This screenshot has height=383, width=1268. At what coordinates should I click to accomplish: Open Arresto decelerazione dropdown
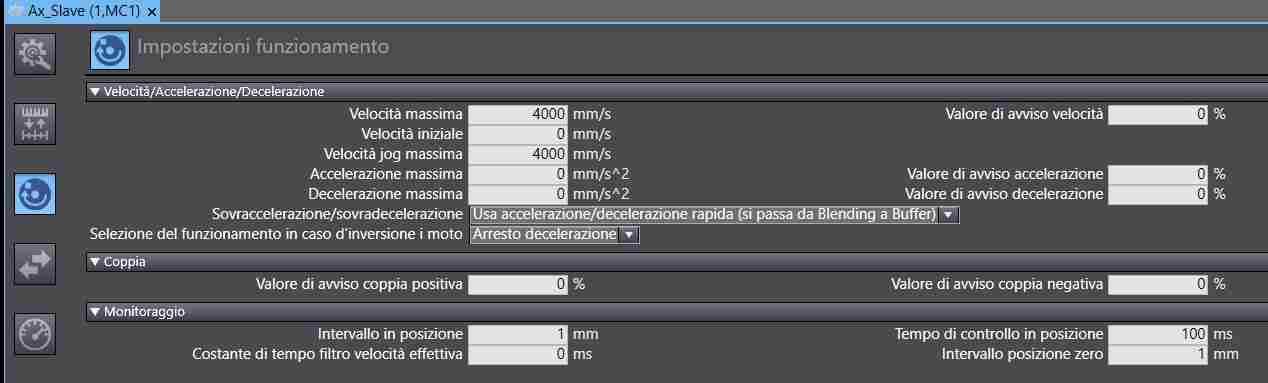click(554, 234)
